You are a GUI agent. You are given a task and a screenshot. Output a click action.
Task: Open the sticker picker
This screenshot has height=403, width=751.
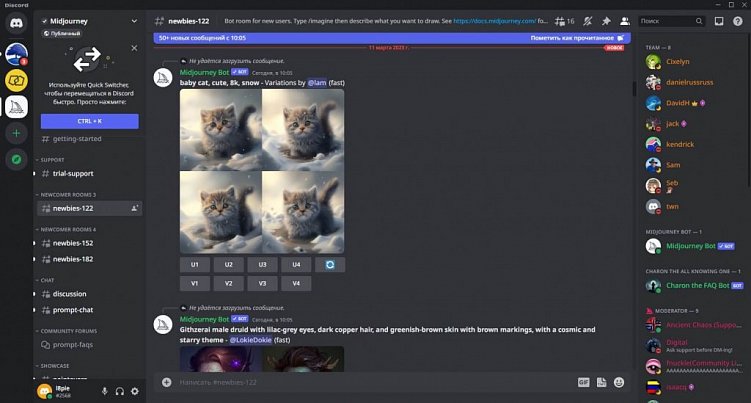coord(601,382)
